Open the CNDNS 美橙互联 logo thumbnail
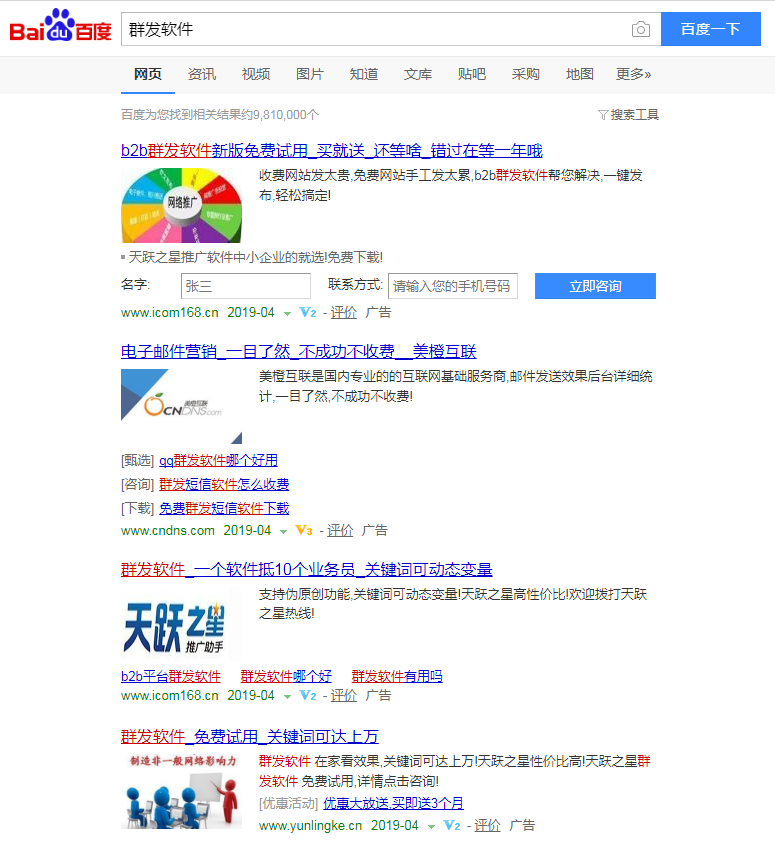Image resolution: width=775 pixels, height=851 pixels. pos(181,407)
